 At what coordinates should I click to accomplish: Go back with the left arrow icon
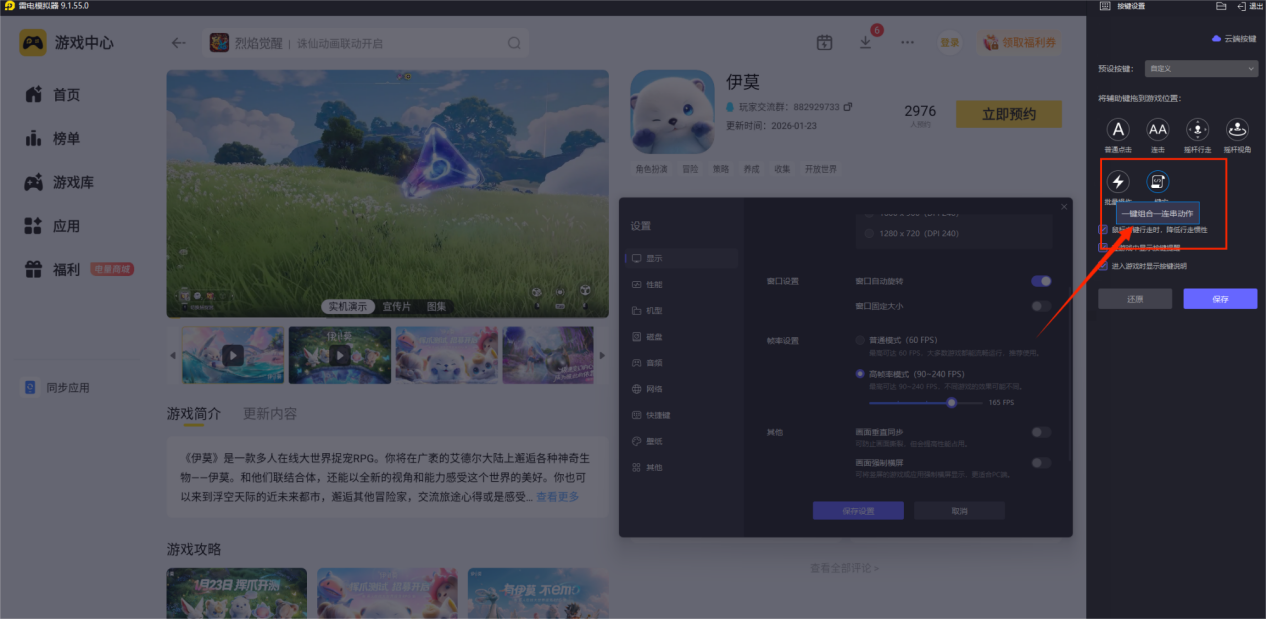(x=178, y=43)
